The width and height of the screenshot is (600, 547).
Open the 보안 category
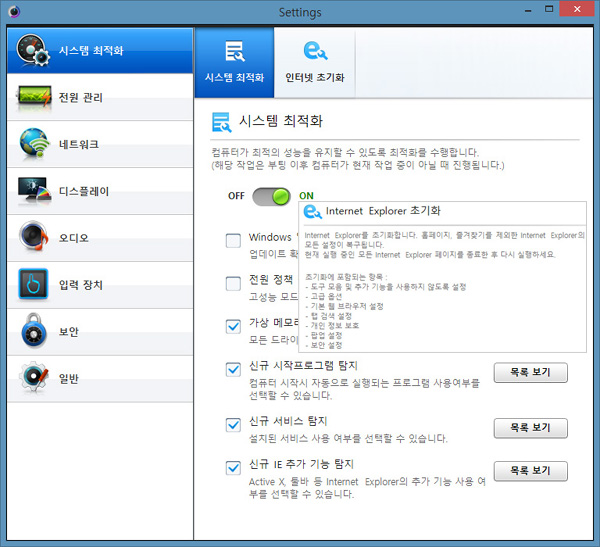click(100, 332)
